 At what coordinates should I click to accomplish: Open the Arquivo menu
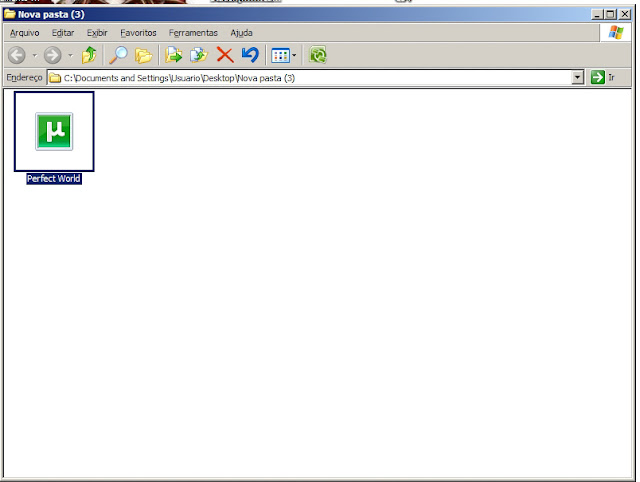point(24,33)
